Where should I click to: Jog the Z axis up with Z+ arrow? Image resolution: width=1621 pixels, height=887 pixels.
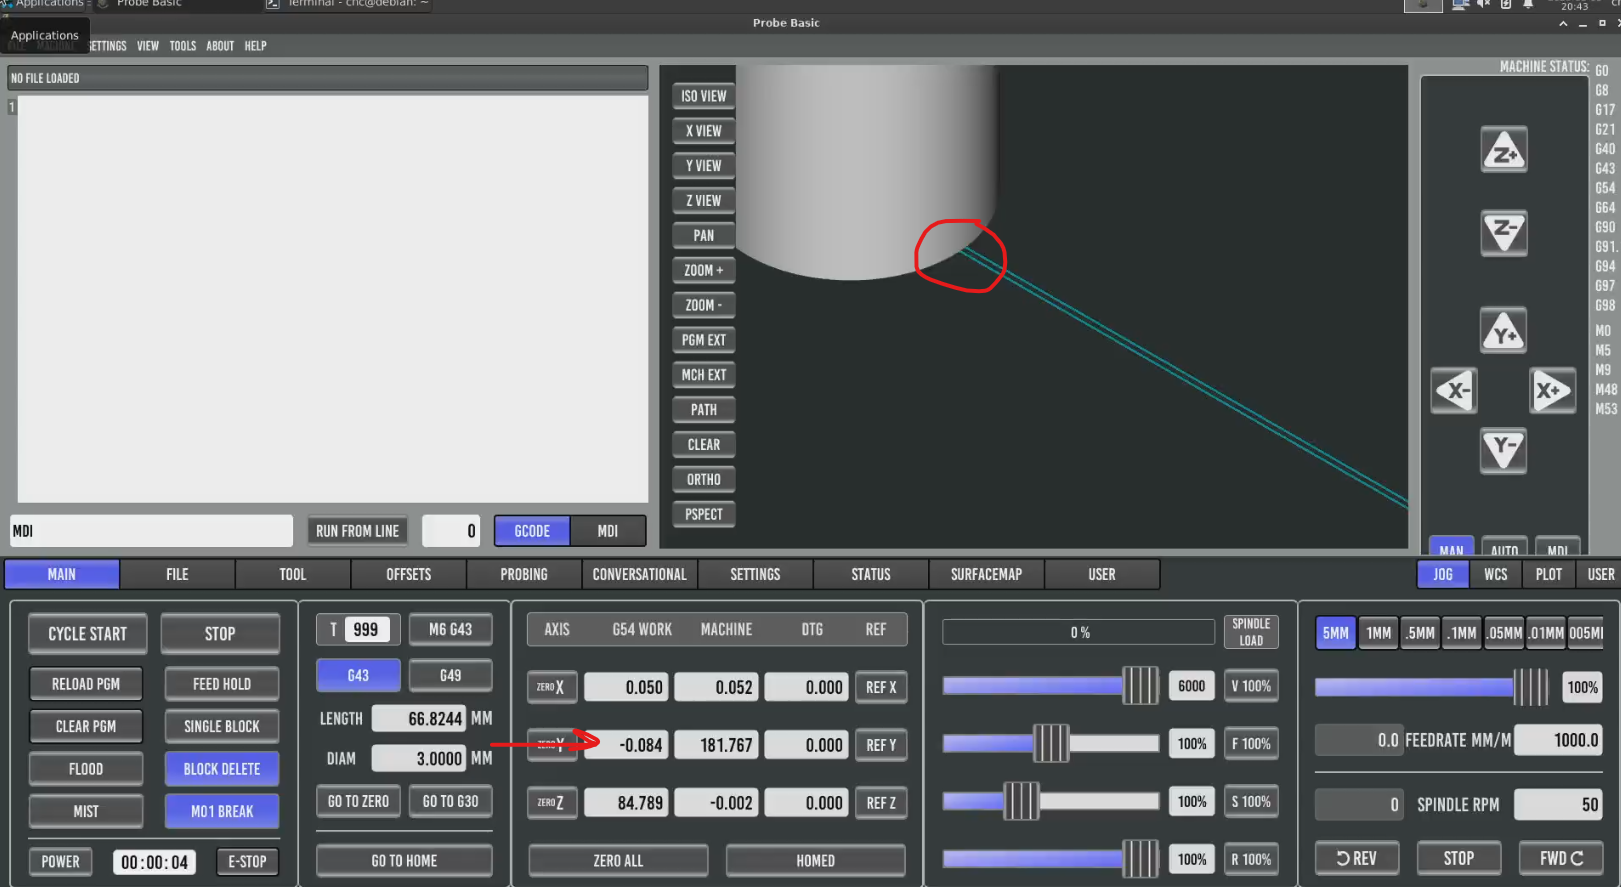point(1503,150)
